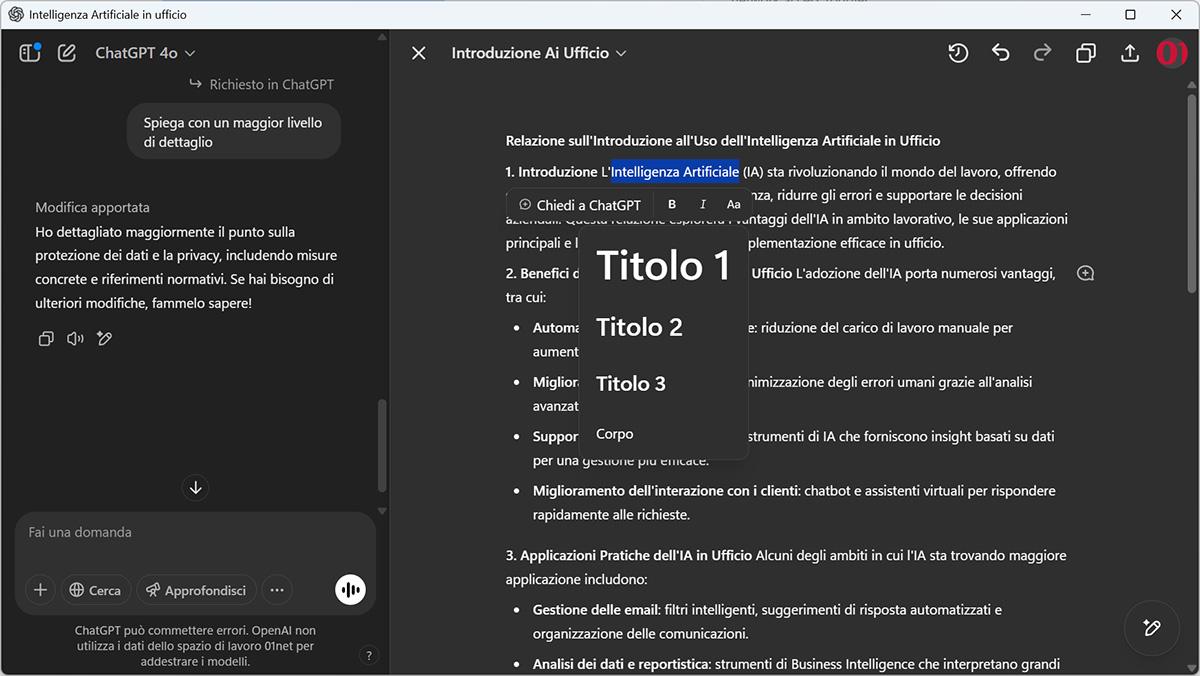1200x676 pixels.
Task: Share the canvas with the upload icon
Action: click(x=1130, y=53)
